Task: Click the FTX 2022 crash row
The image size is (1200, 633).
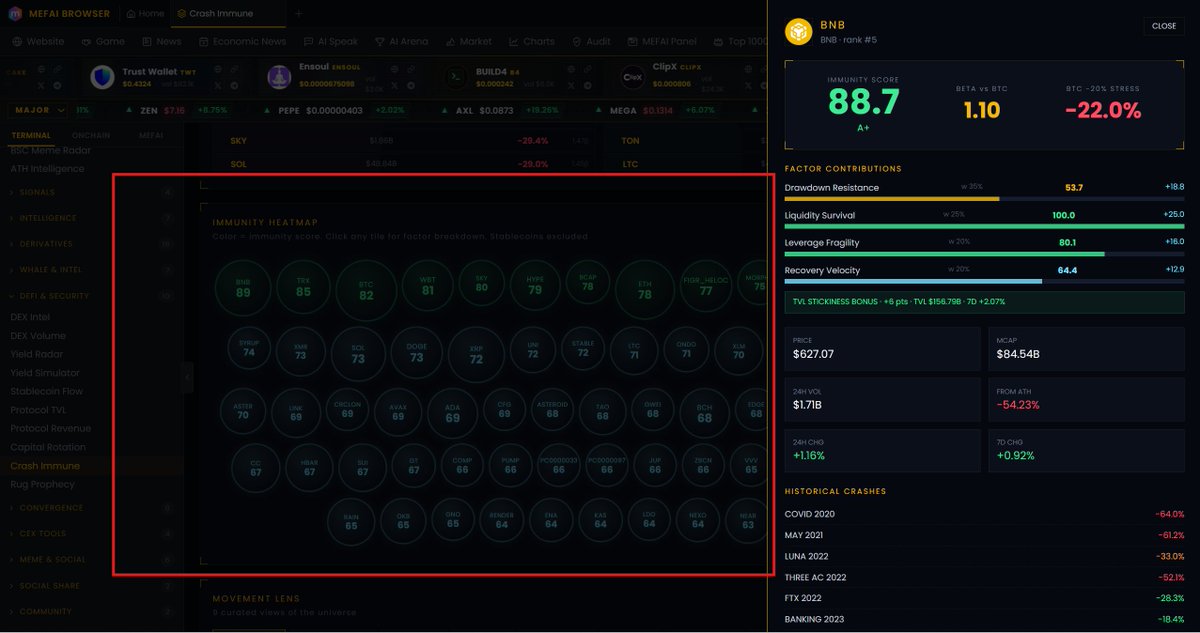Action: point(985,598)
